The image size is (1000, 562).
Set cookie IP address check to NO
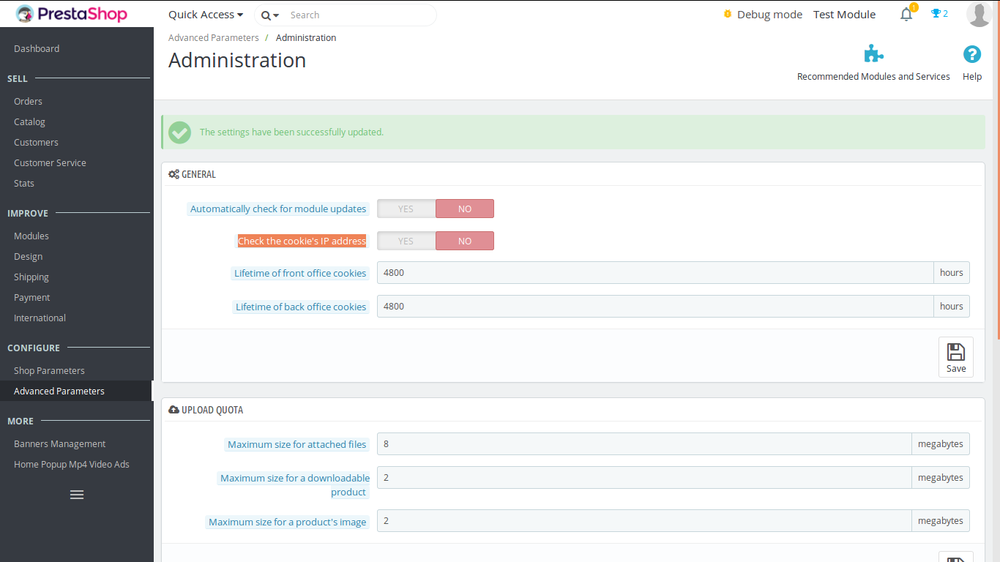pyautogui.click(x=465, y=241)
